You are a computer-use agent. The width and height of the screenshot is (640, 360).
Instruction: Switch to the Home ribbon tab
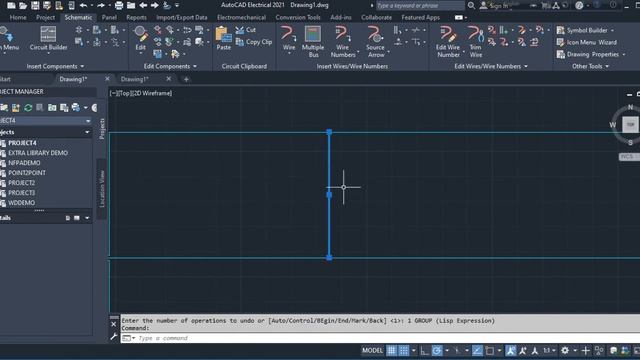coord(18,17)
